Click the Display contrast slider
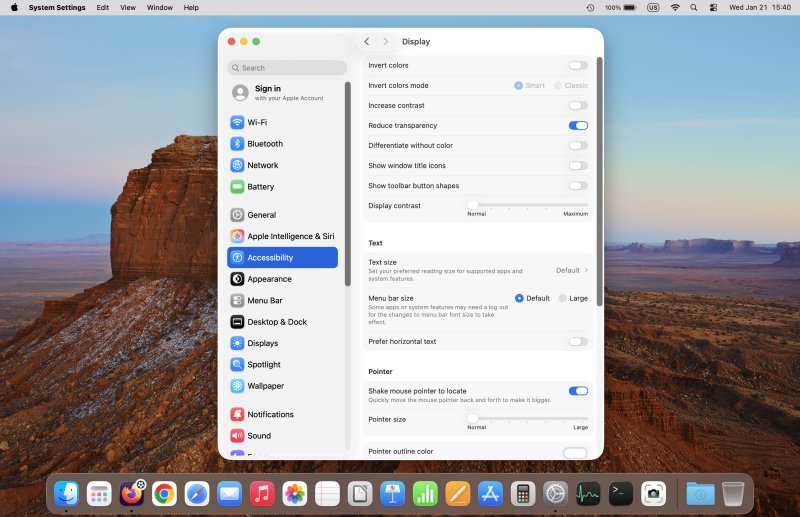Screen dimensions: 800x517 [528, 205]
